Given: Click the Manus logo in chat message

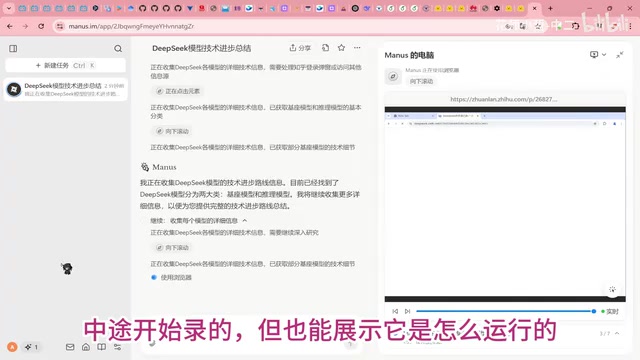Looking at the screenshot, I should [x=145, y=167].
